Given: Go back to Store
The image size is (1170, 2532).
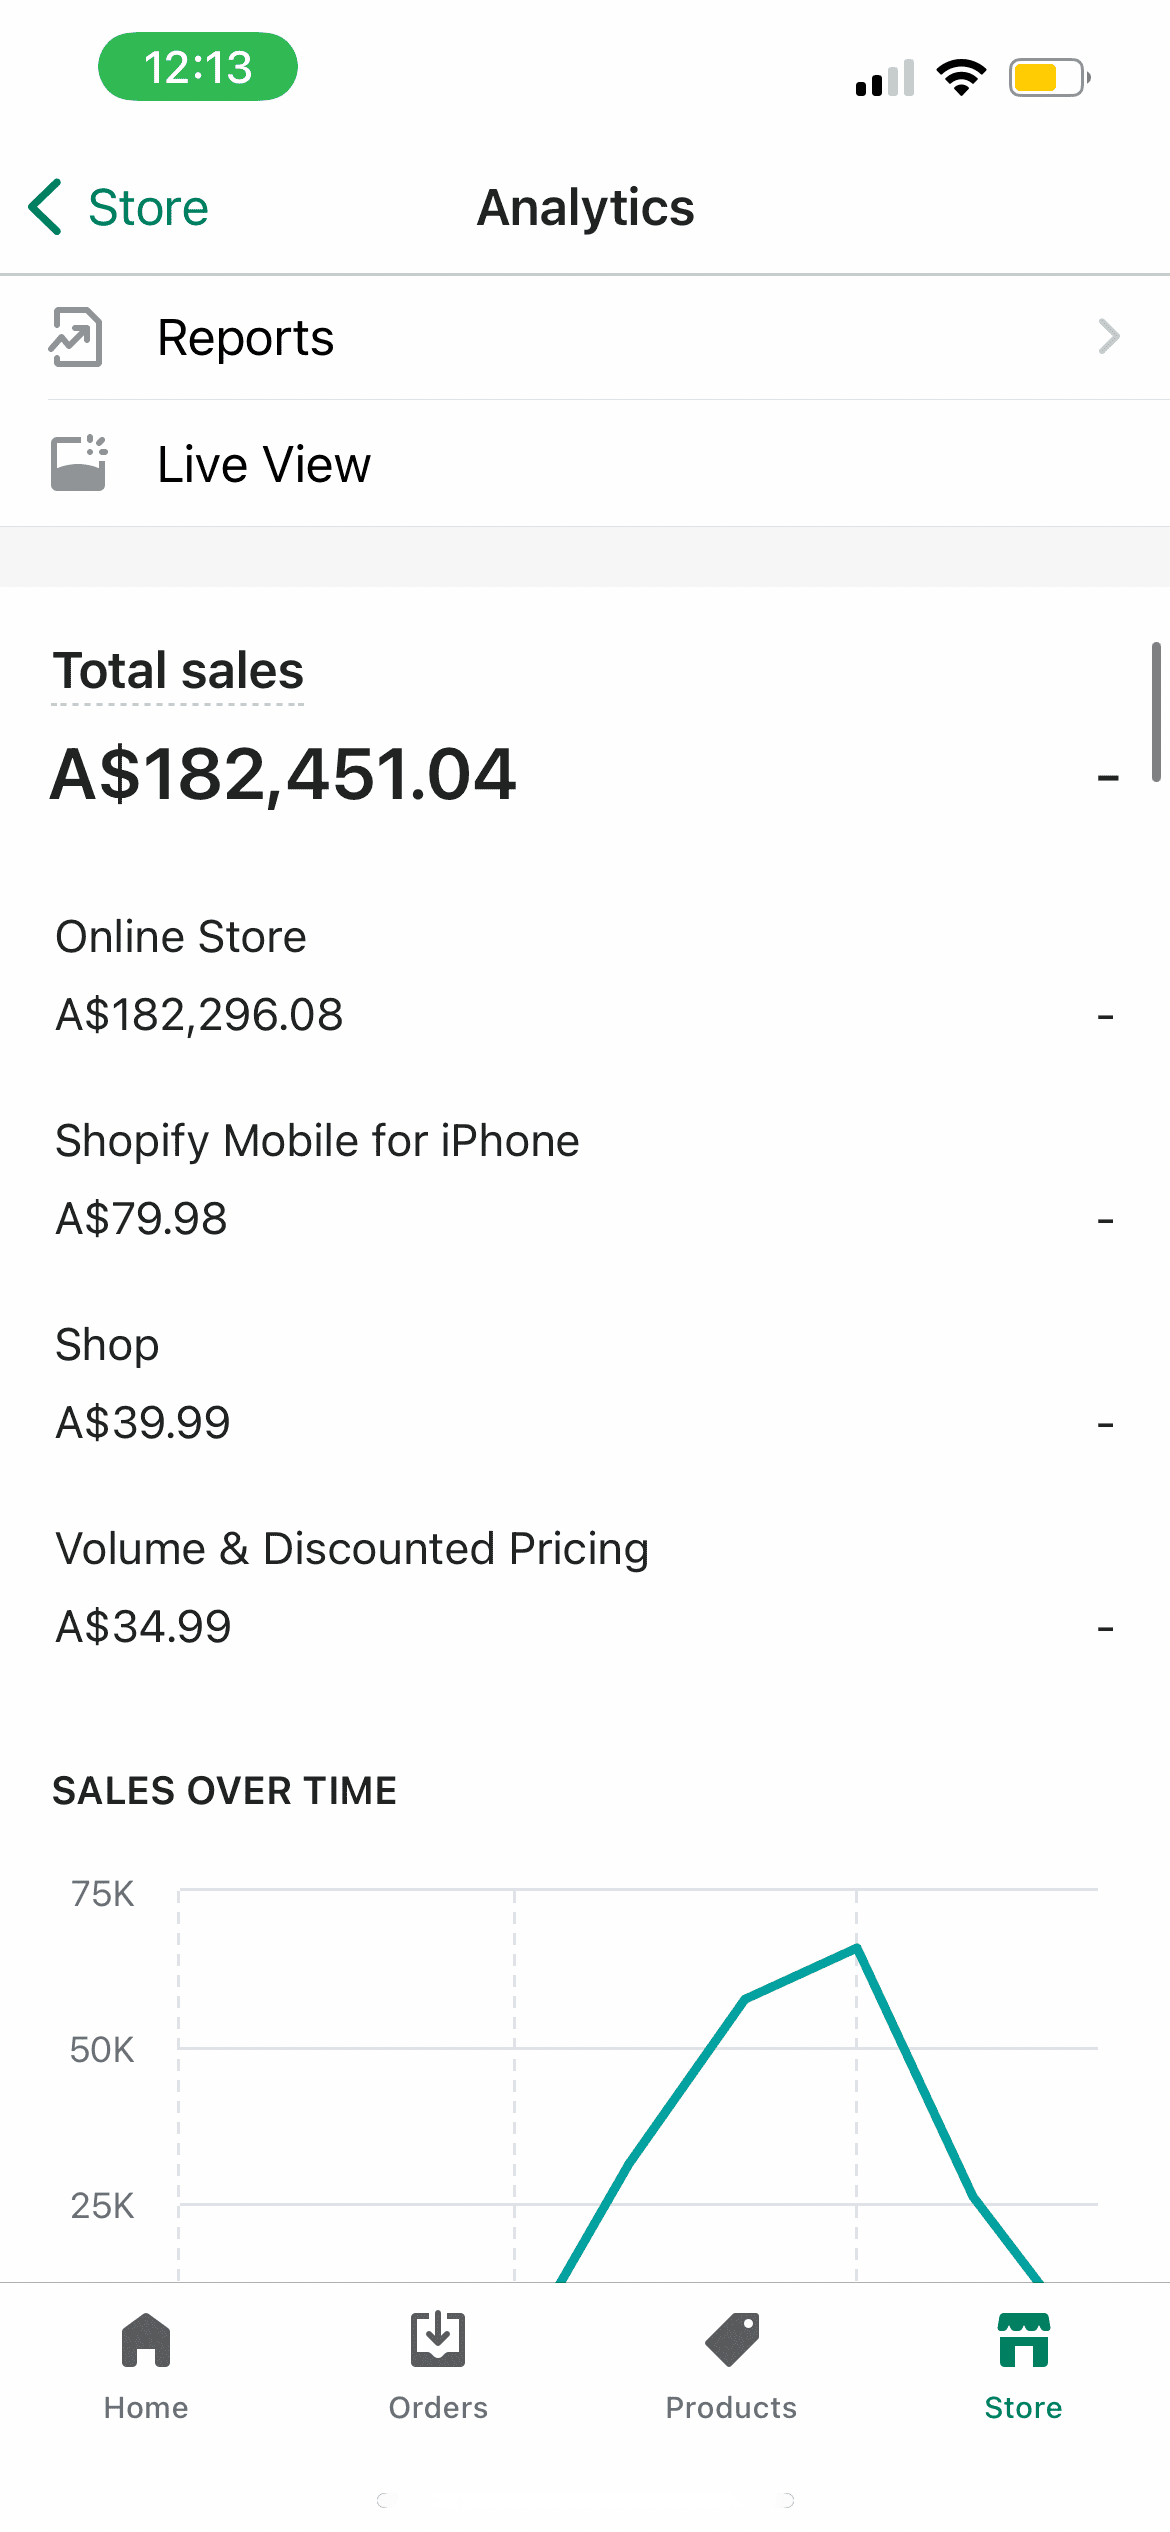Looking at the screenshot, I should pyautogui.click(x=148, y=208).
